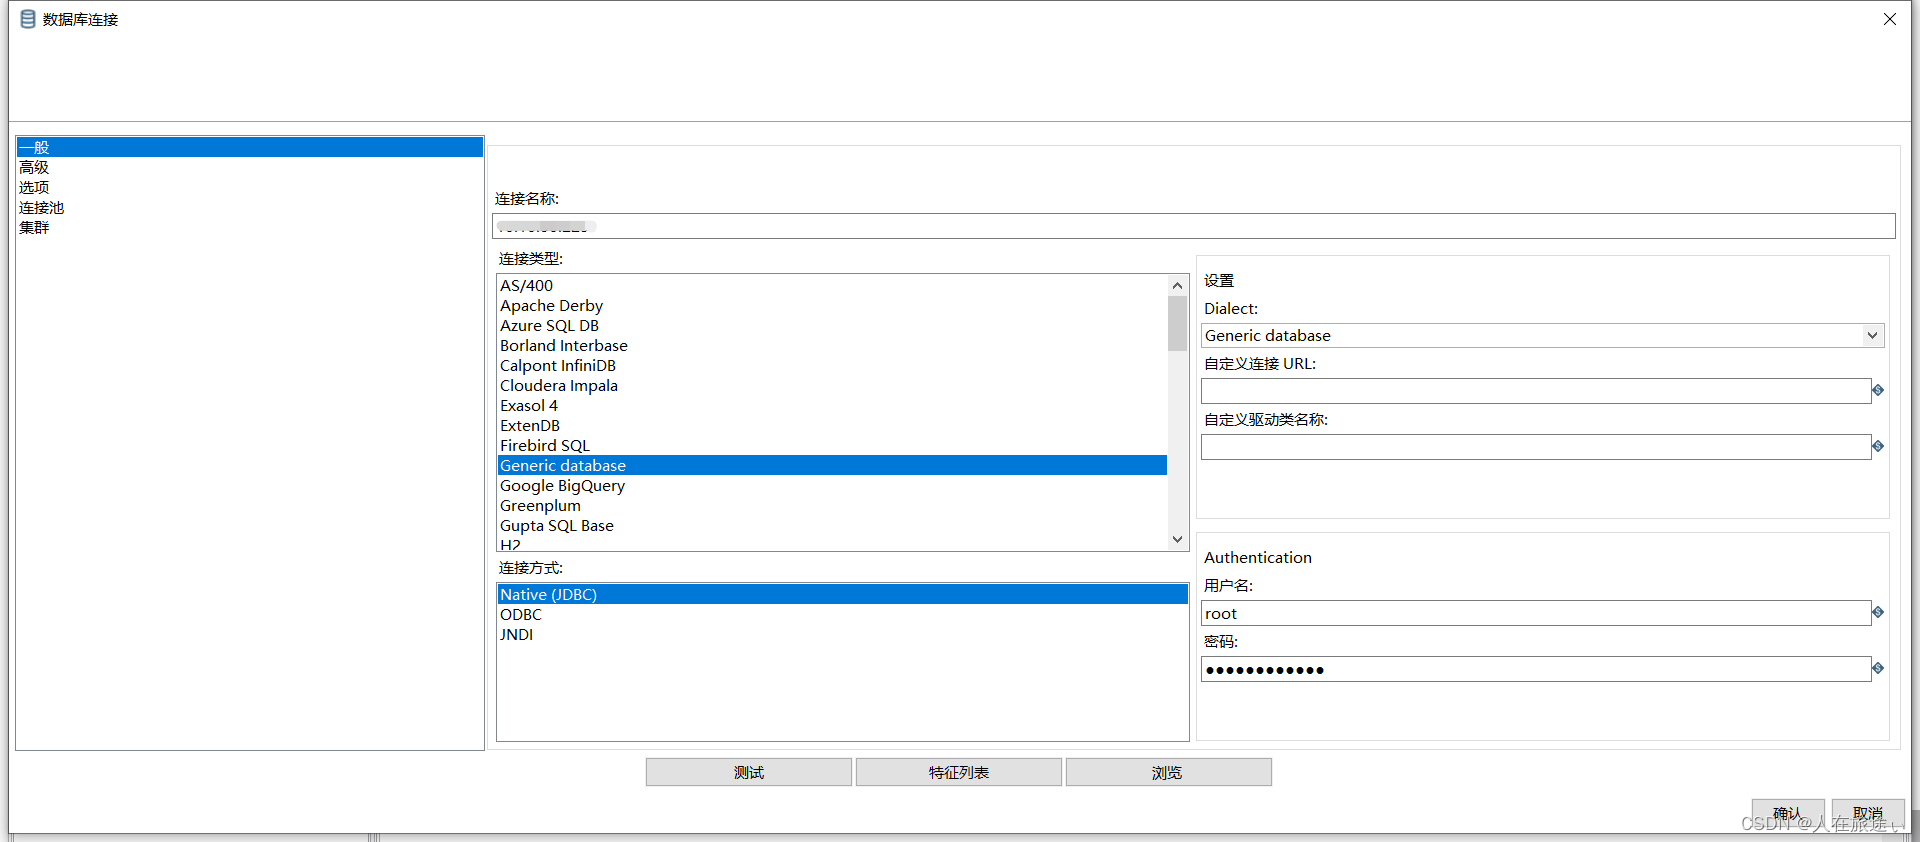Select AS/400 connection type
1920x842 pixels.
pos(832,285)
